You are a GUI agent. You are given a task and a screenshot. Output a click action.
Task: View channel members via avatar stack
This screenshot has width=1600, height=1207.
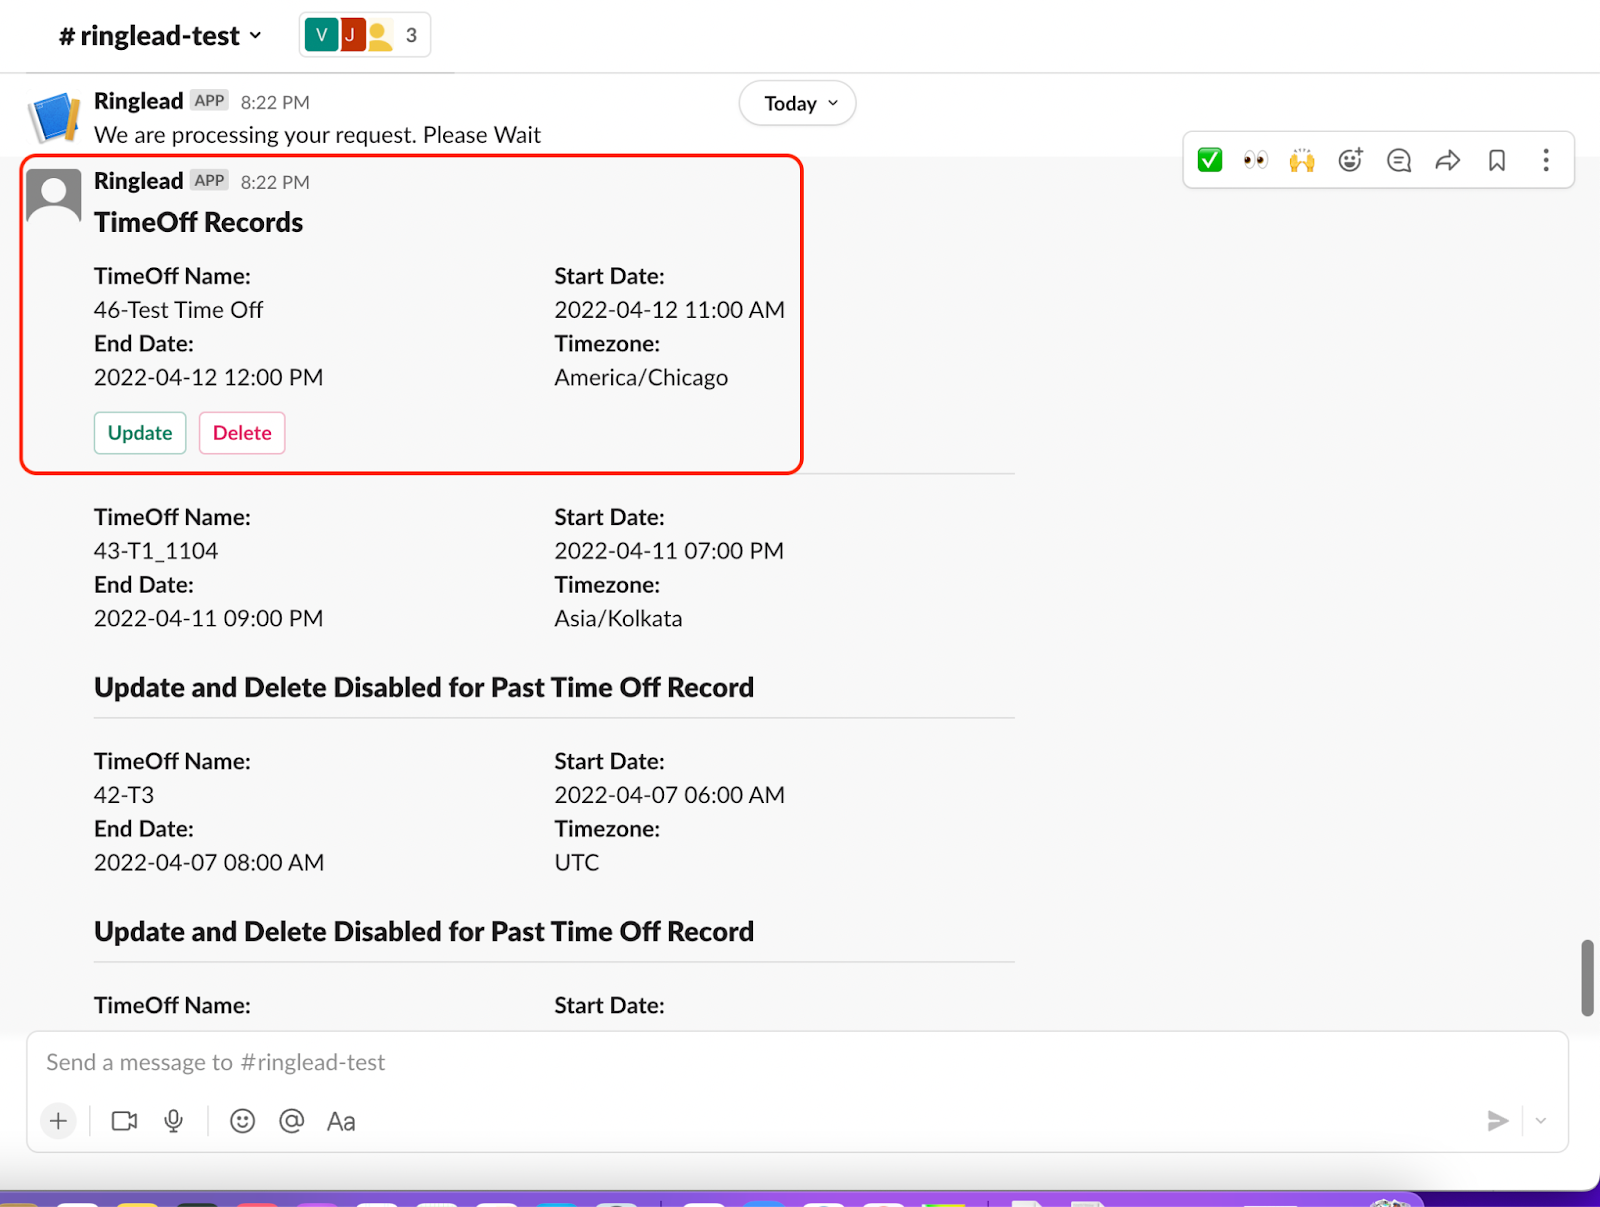click(x=364, y=34)
